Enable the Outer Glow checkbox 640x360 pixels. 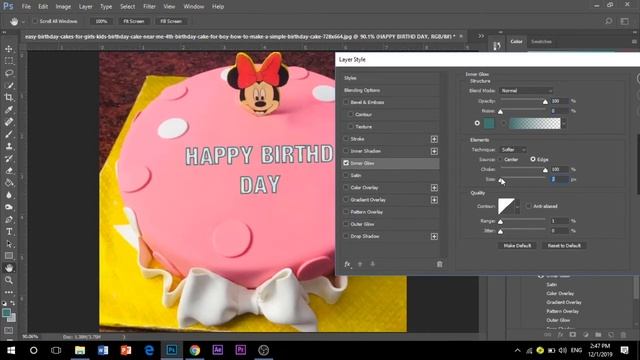coord(346,224)
